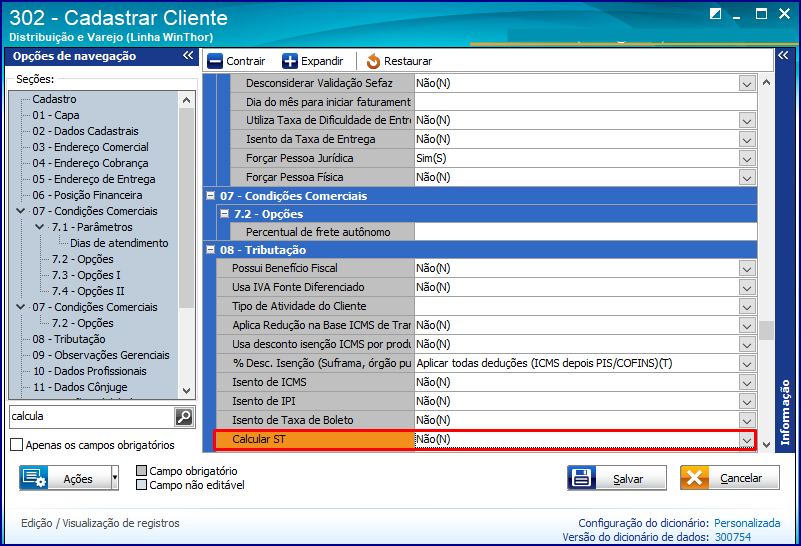The image size is (801, 546).
Task: Click the search field containing calcula
Action: [x=92, y=417]
